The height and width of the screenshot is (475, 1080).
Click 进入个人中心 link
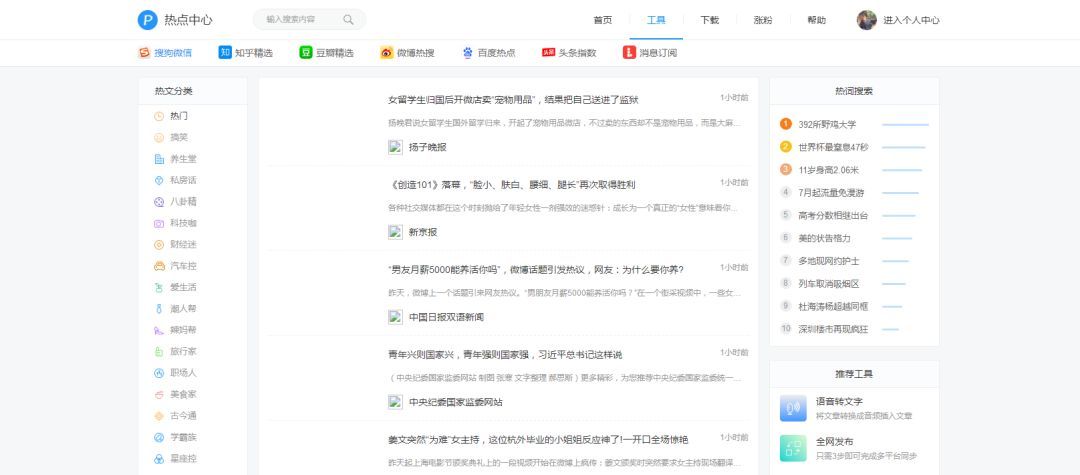(911, 20)
